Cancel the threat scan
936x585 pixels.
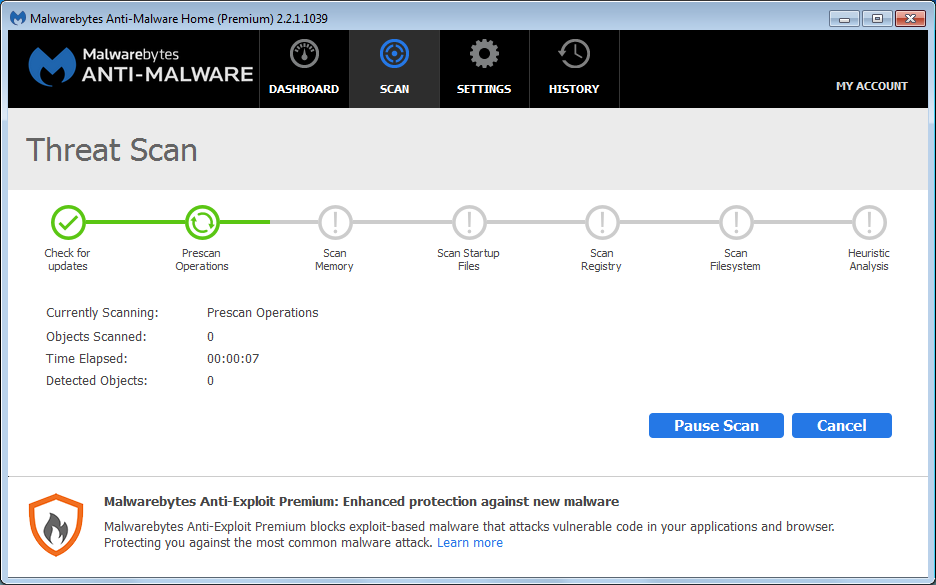point(842,426)
